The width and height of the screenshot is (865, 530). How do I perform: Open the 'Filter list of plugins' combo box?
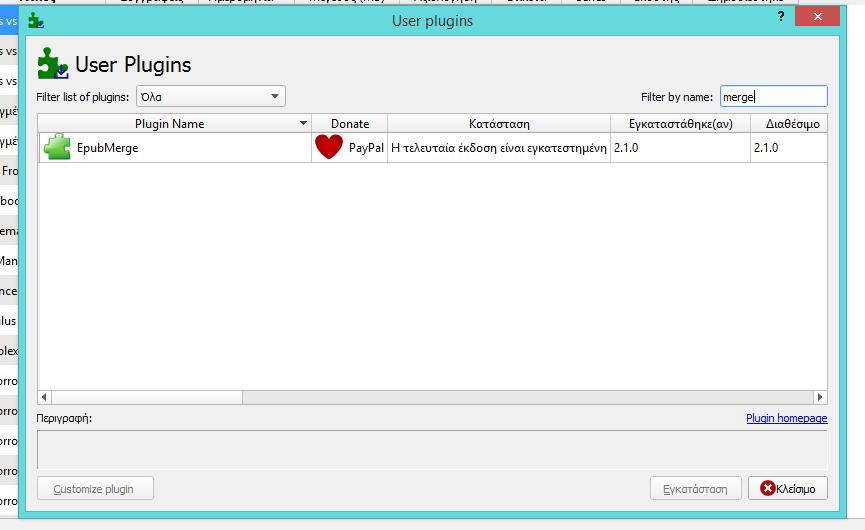point(211,97)
